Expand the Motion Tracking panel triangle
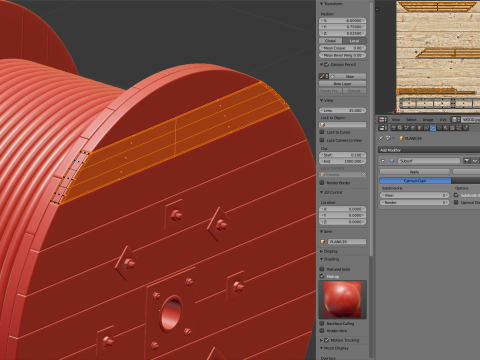 pyautogui.click(x=322, y=340)
